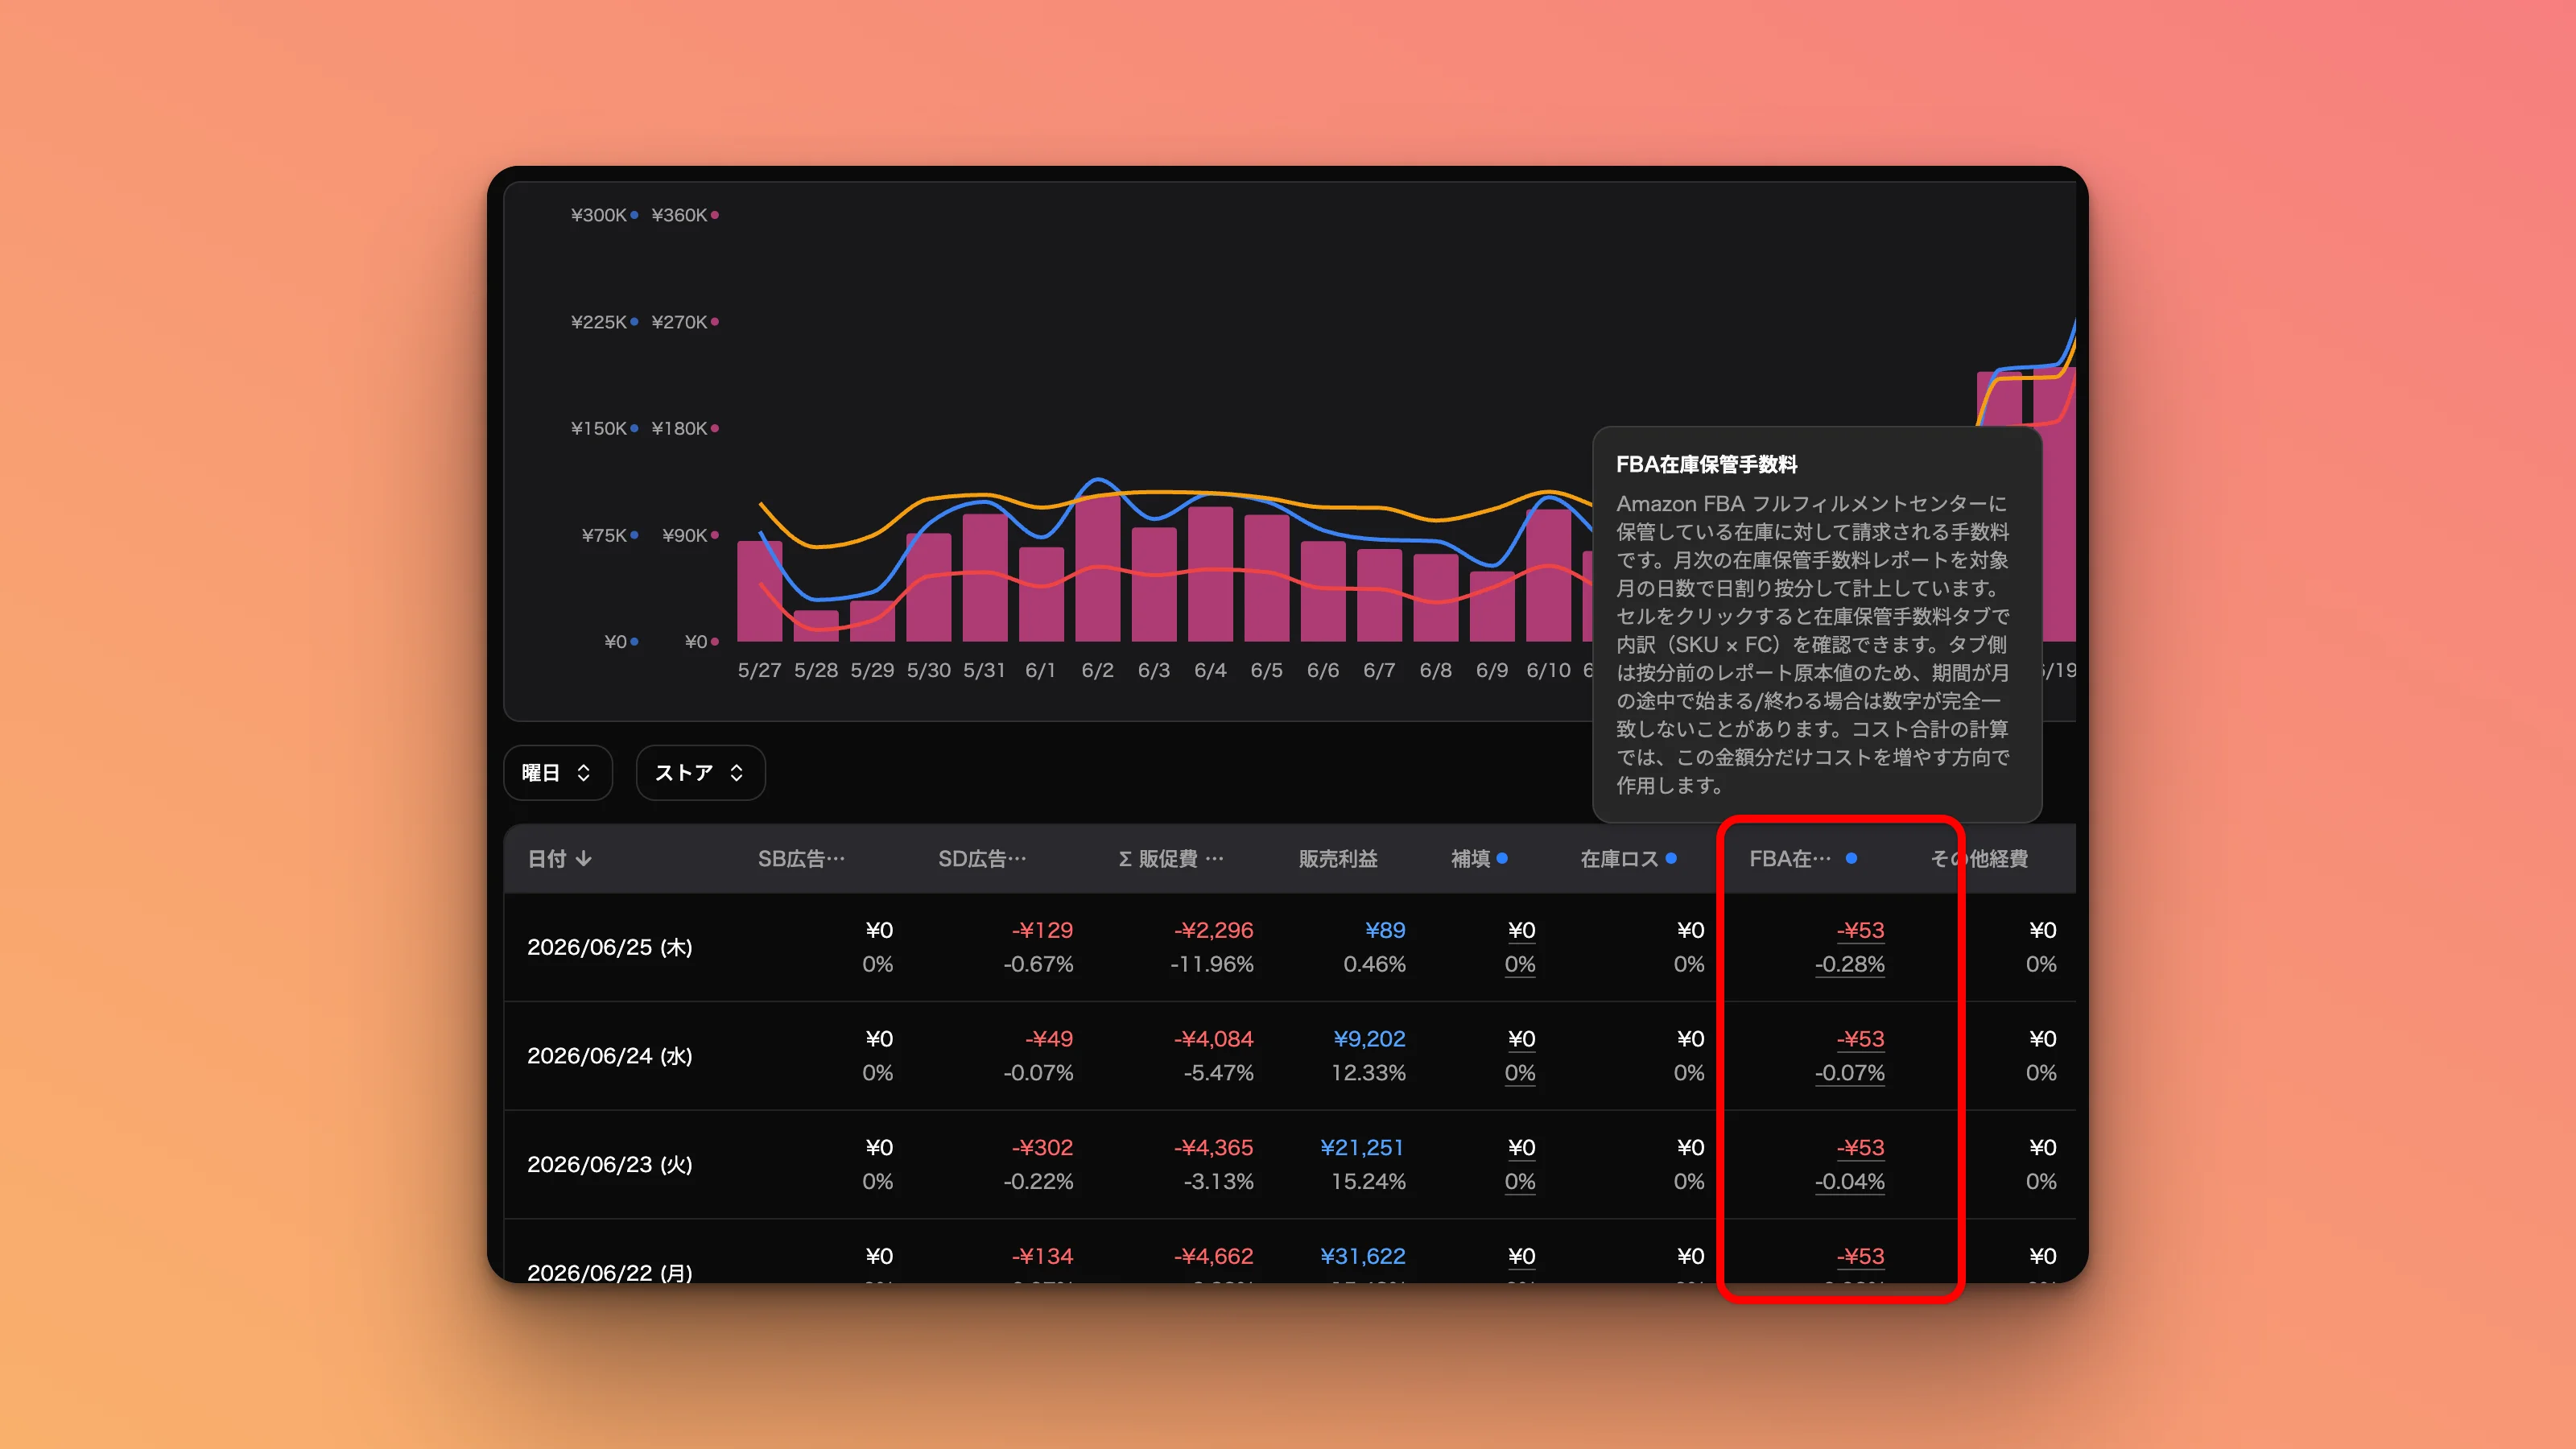
Task: Click the -¥49 SD広告 value
Action: 1049,1039
